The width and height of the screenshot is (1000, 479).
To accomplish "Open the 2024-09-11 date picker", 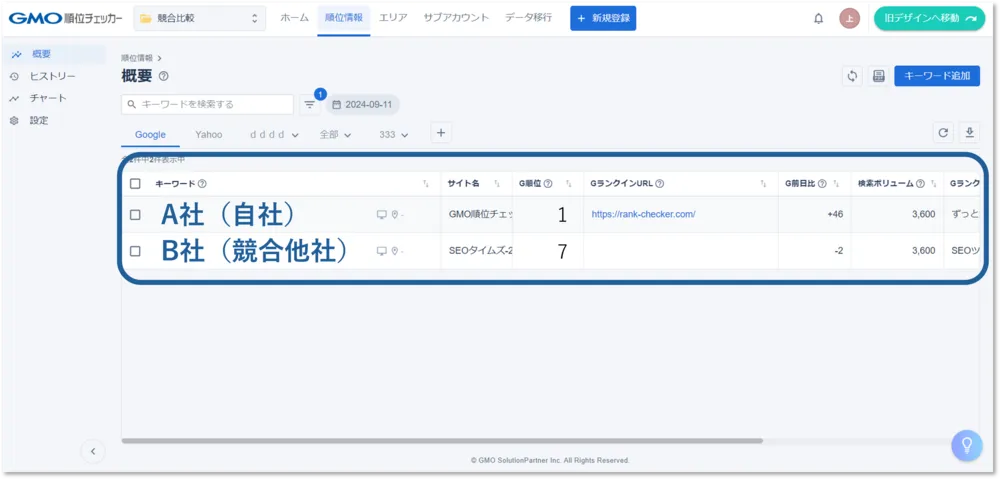I will pyautogui.click(x=362, y=105).
